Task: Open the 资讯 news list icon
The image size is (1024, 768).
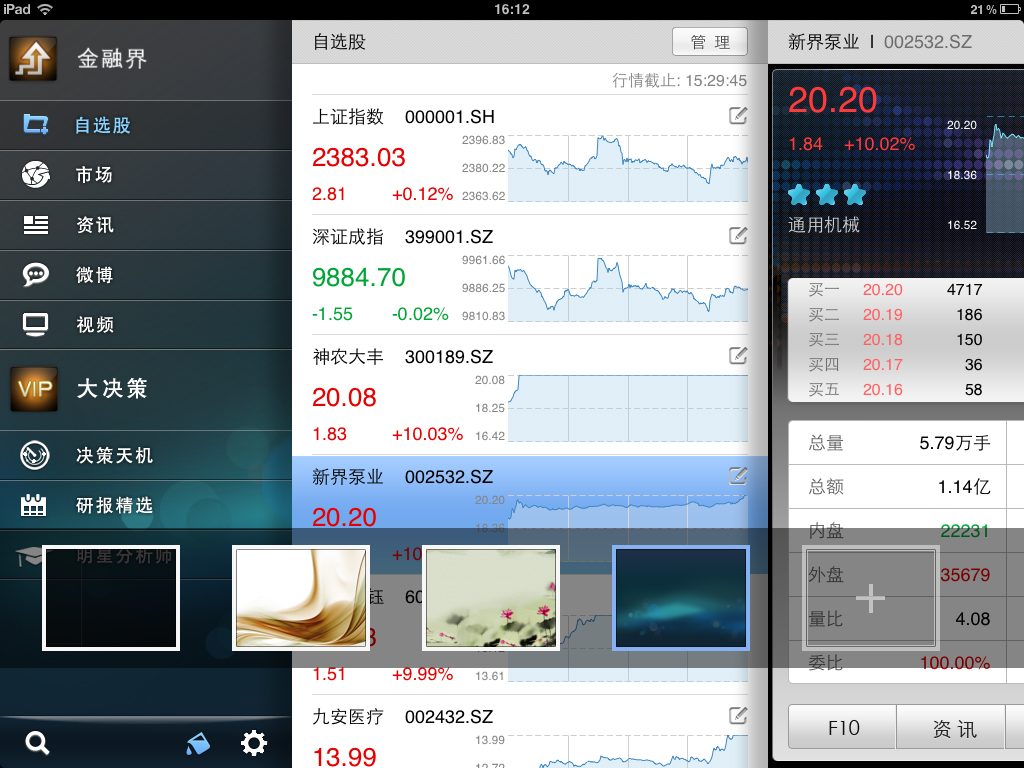Action: (x=35, y=225)
